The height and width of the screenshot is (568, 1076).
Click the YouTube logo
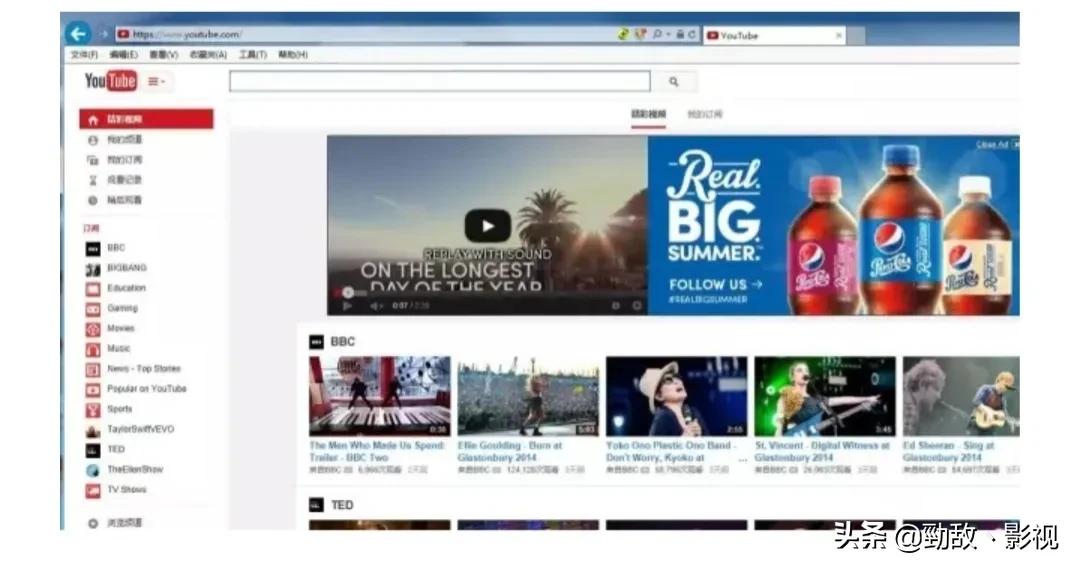[x=110, y=81]
